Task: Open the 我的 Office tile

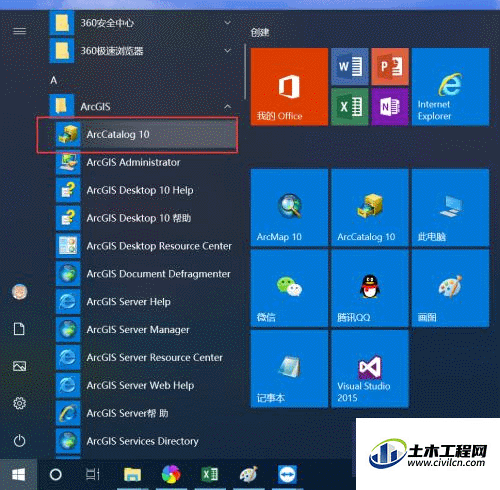Action: [289, 87]
